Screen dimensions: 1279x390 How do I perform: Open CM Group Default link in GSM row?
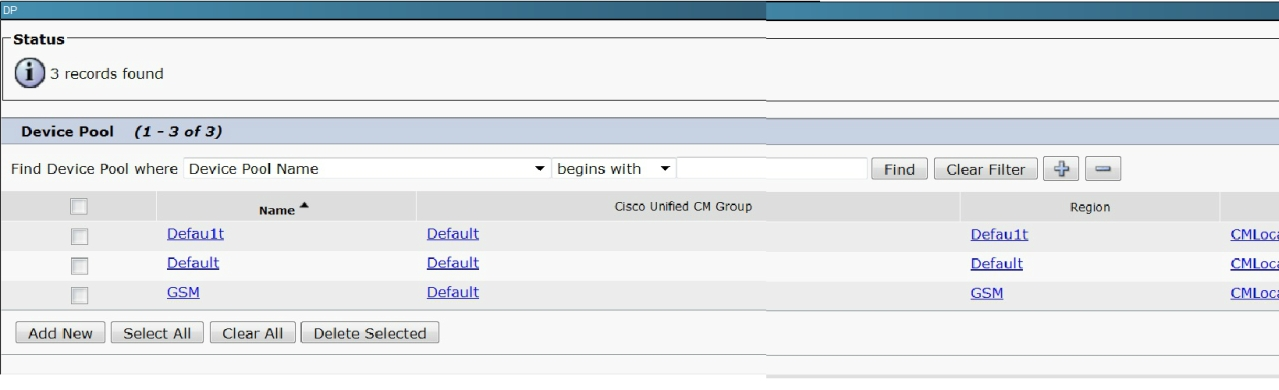pos(453,292)
